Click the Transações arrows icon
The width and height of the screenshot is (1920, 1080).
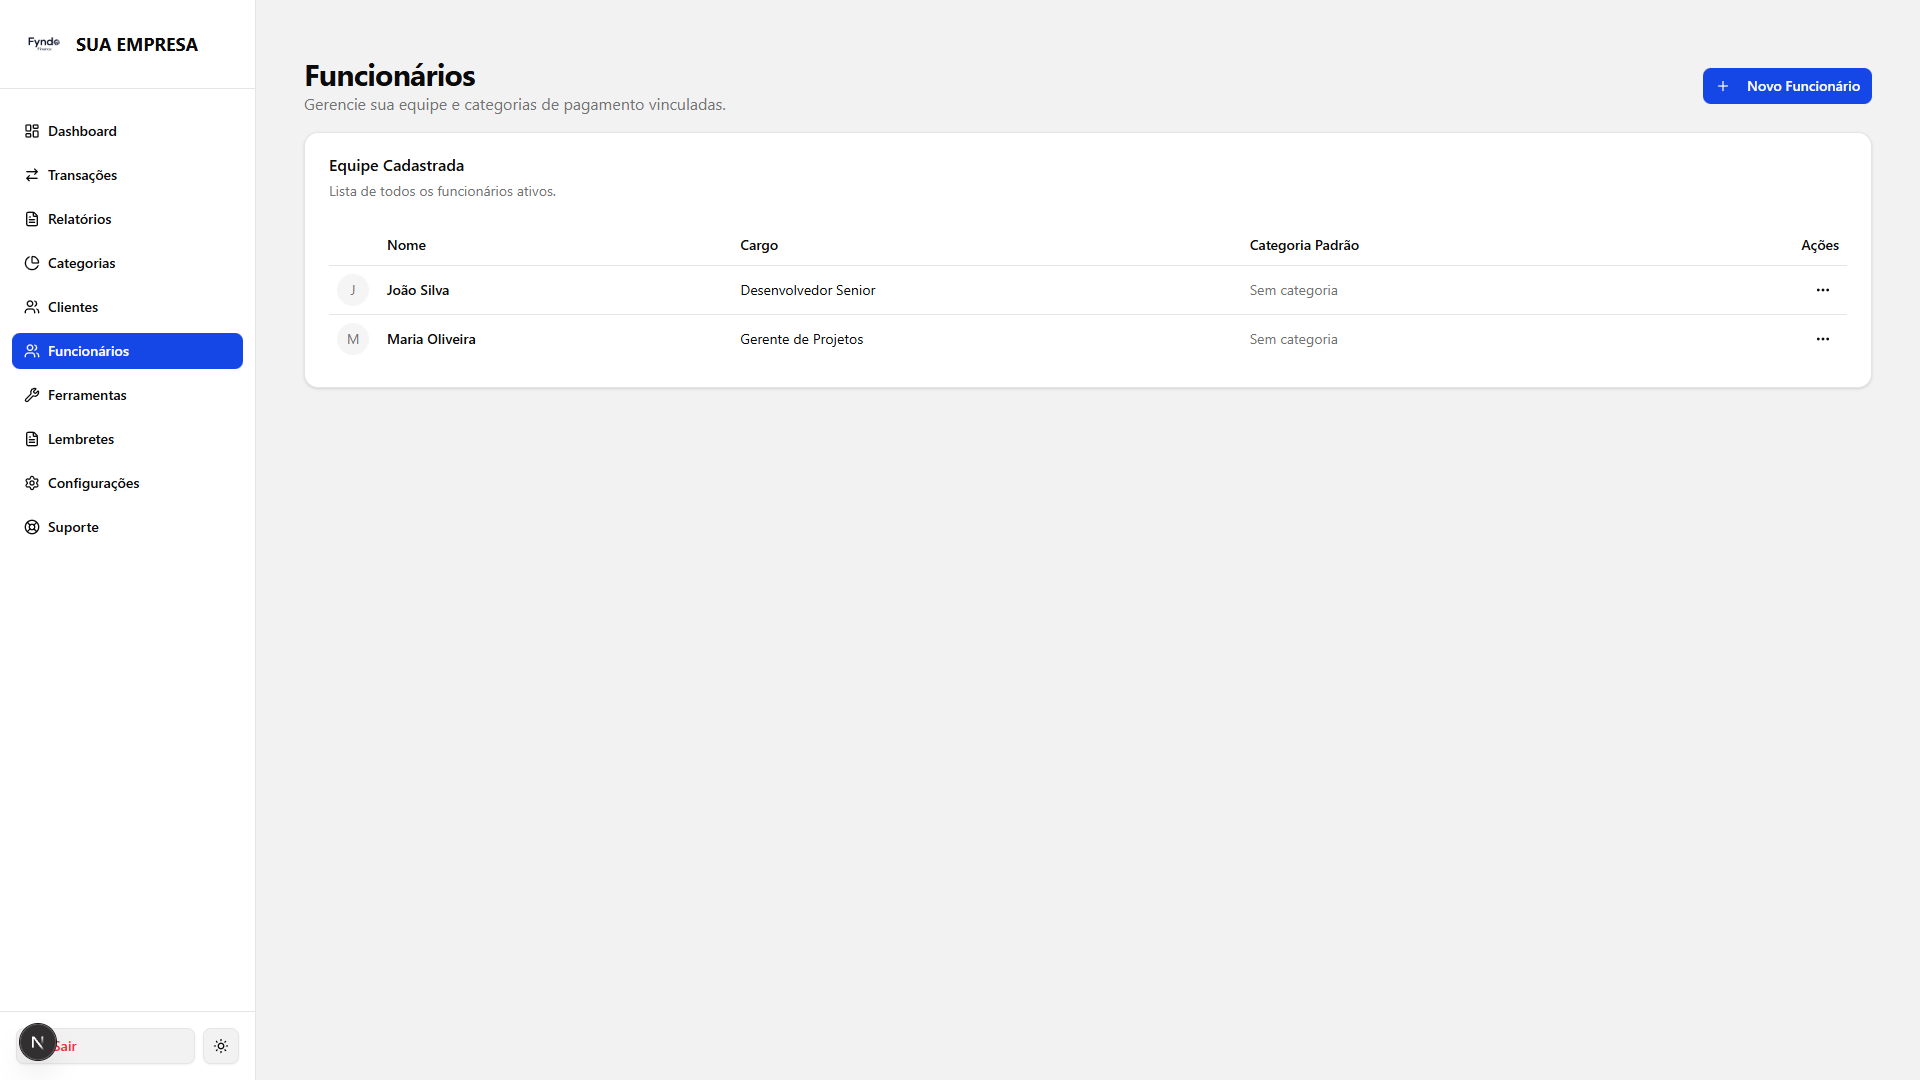[32, 175]
